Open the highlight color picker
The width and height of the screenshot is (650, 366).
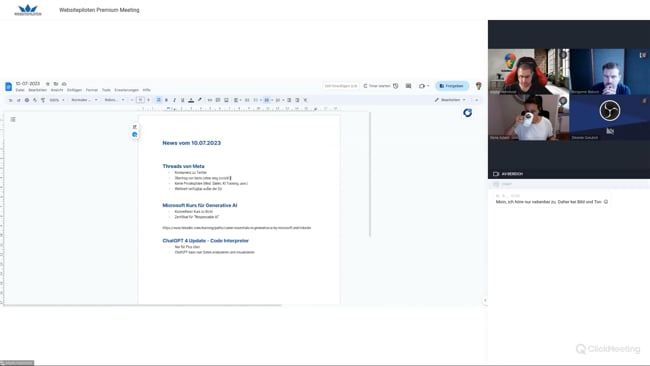click(x=200, y=100)
